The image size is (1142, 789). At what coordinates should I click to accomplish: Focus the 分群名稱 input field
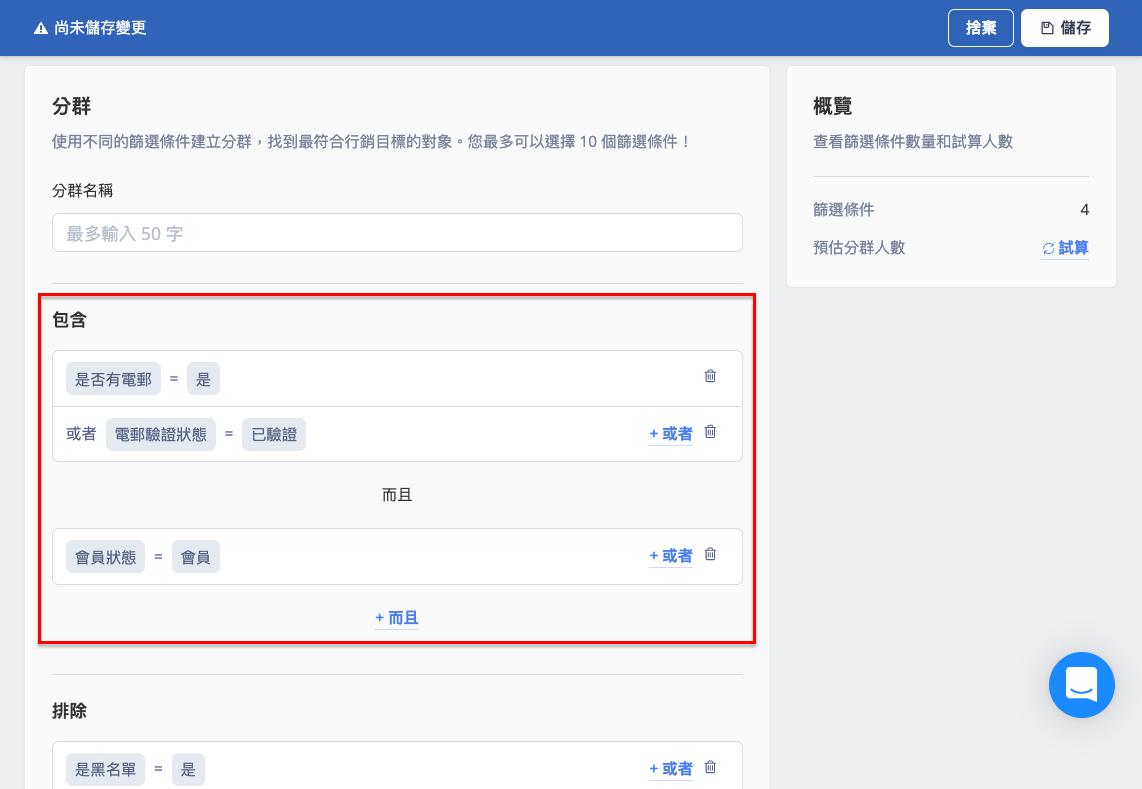point(397,232)
